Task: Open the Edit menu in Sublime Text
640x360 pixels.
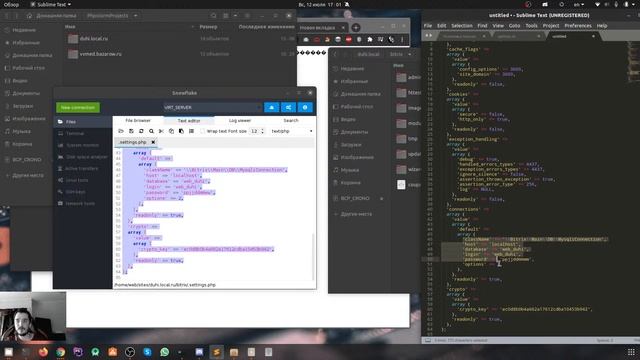Action: tap(442, 25)
